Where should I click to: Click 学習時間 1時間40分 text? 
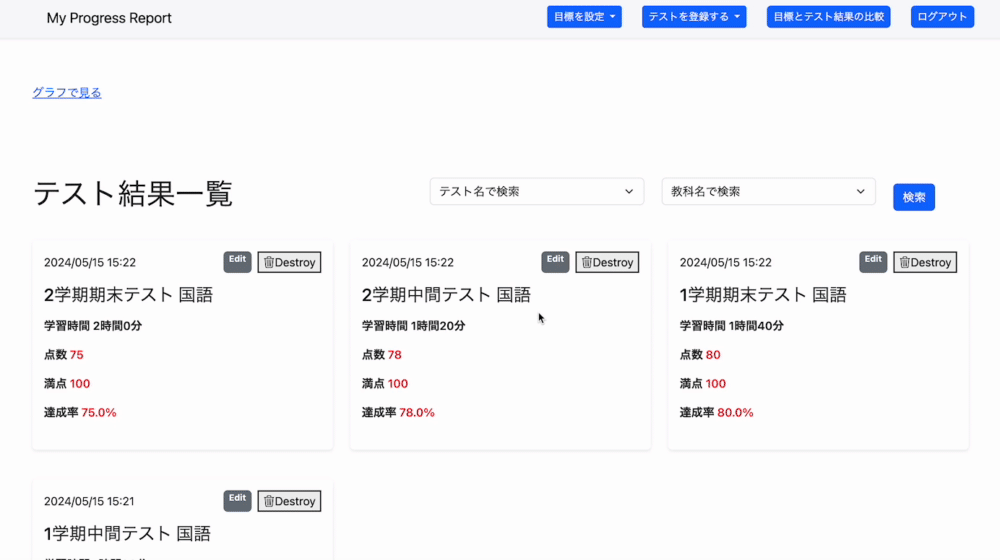click(732, 326)
